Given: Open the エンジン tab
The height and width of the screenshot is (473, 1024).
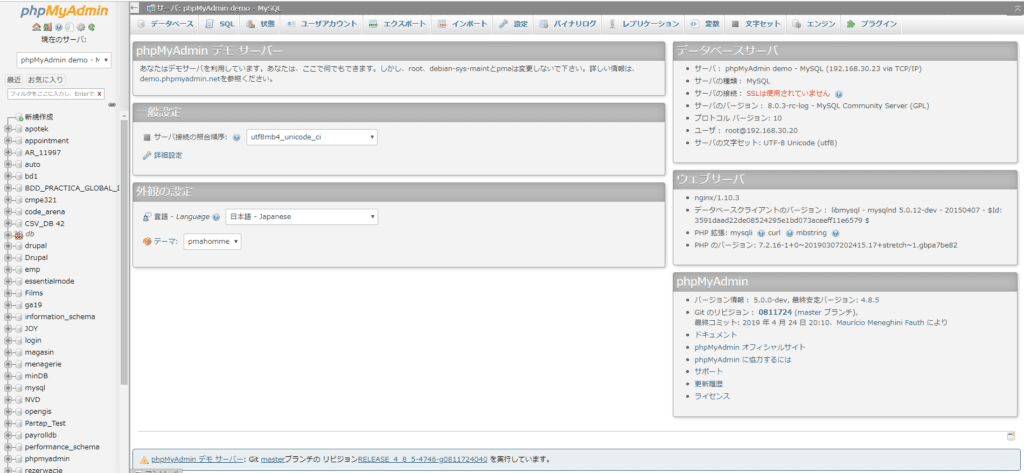Looking at the screenshot, I should [814, 24].
